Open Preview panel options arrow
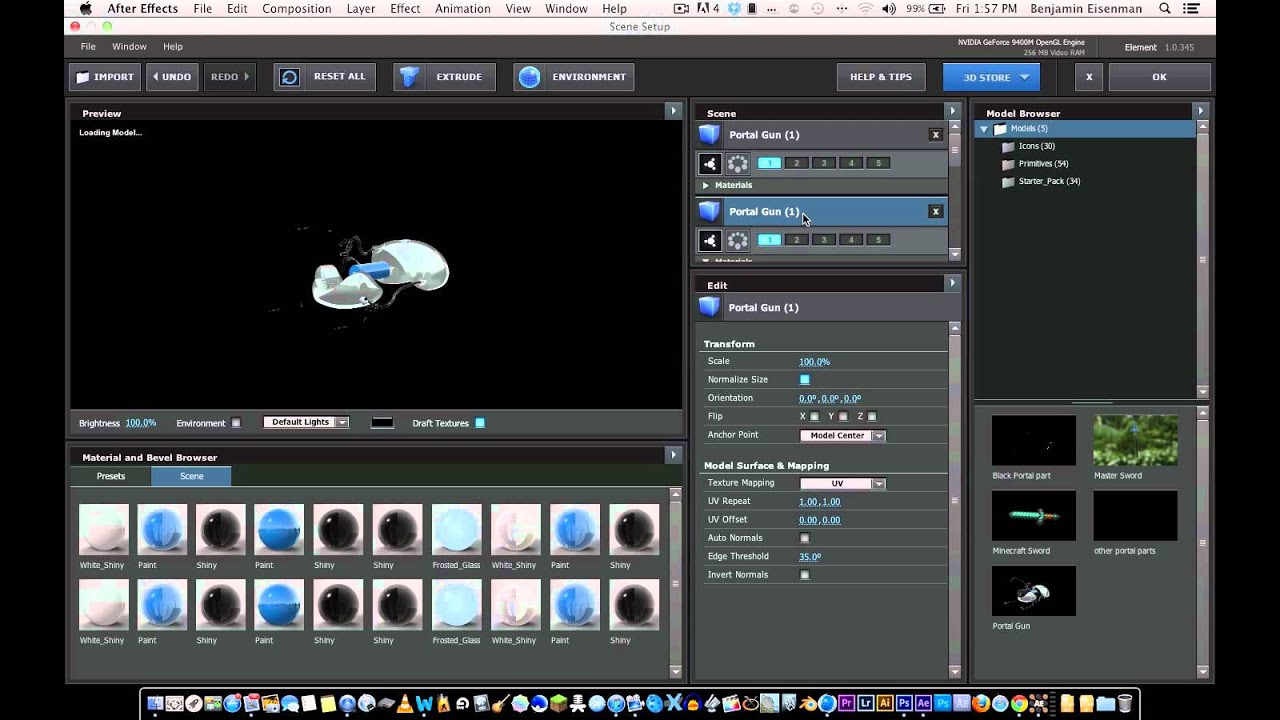 coord(673,111)
